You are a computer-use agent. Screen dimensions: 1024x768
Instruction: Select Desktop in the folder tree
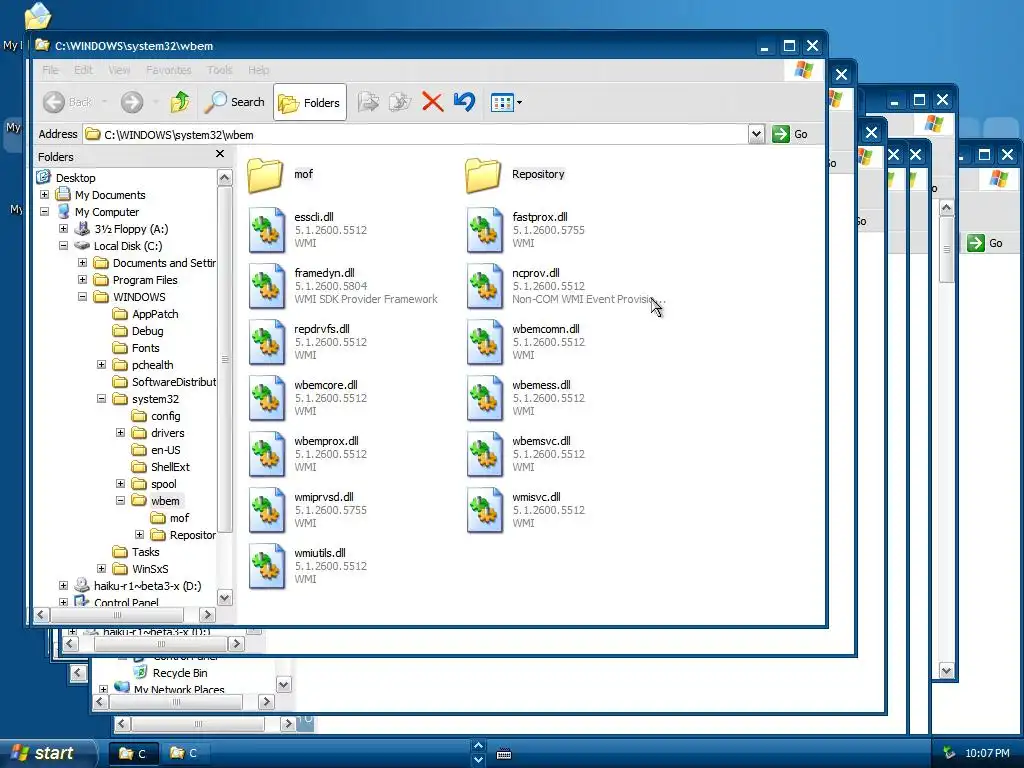[75, 178]
